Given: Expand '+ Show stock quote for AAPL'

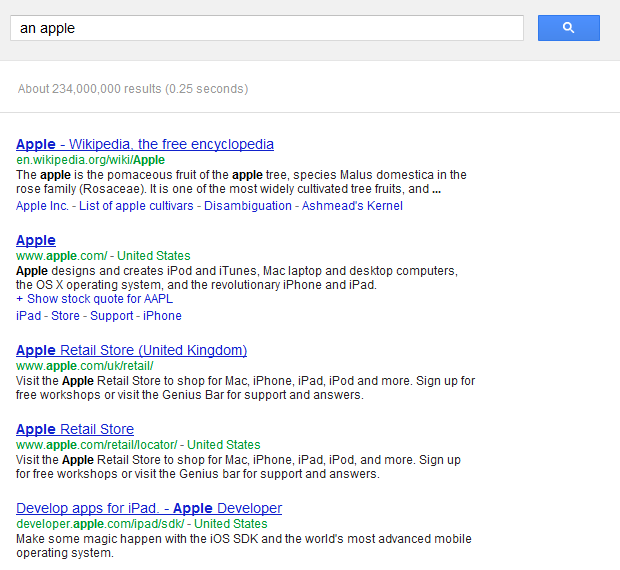Looking at the screenshot, I should pos(95,299).
